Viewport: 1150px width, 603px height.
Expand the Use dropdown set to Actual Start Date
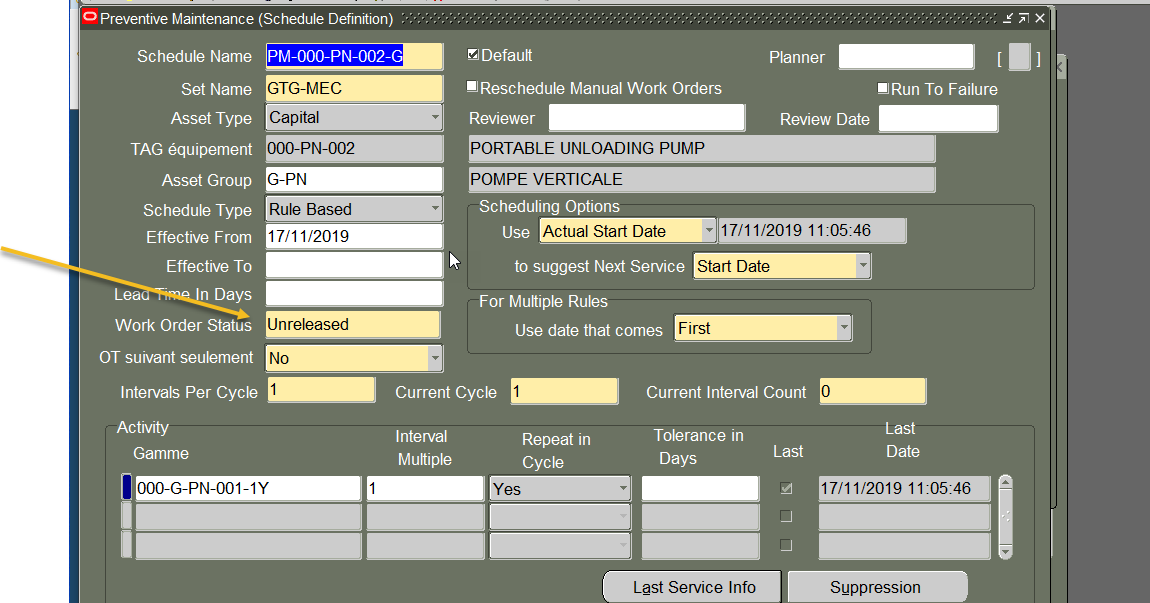click(x=708, y=230)
